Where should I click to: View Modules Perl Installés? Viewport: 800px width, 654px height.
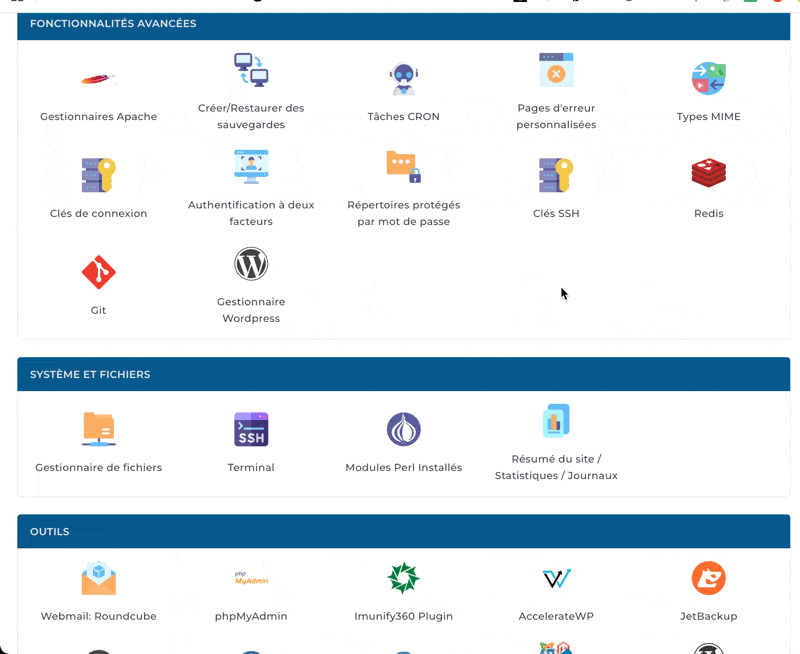click(x=403, y=440)
